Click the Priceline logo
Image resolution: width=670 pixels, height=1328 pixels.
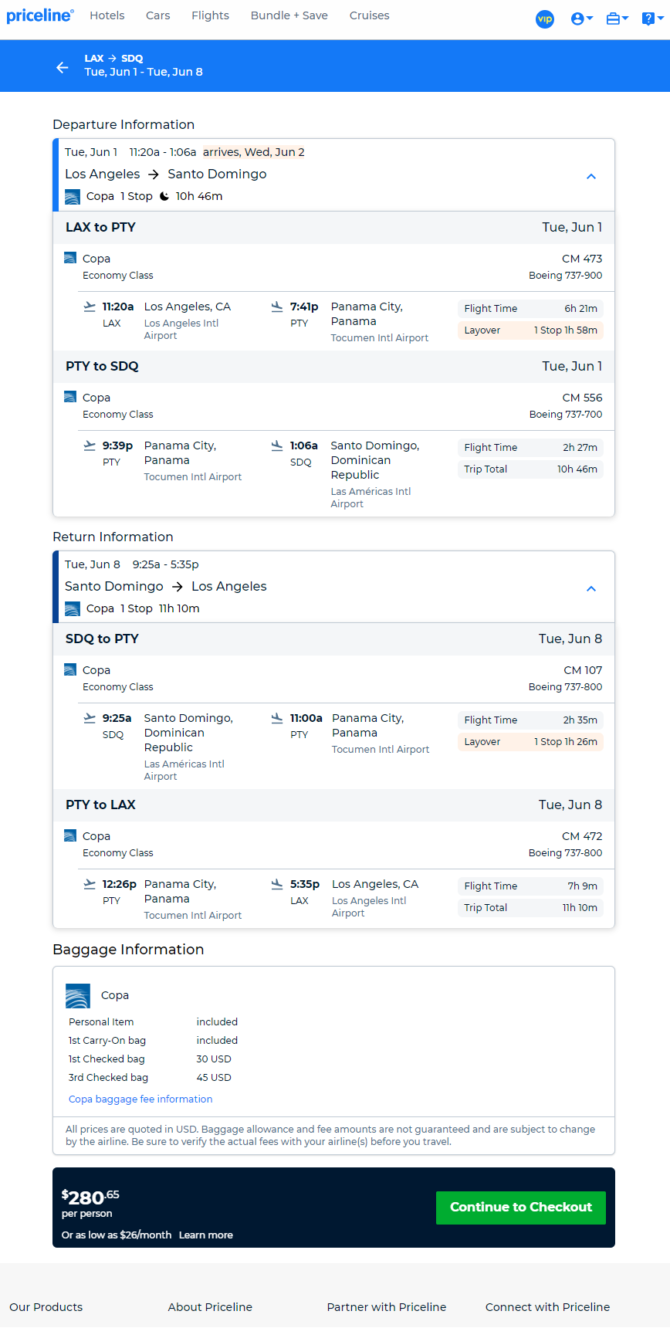click(40, 16)
